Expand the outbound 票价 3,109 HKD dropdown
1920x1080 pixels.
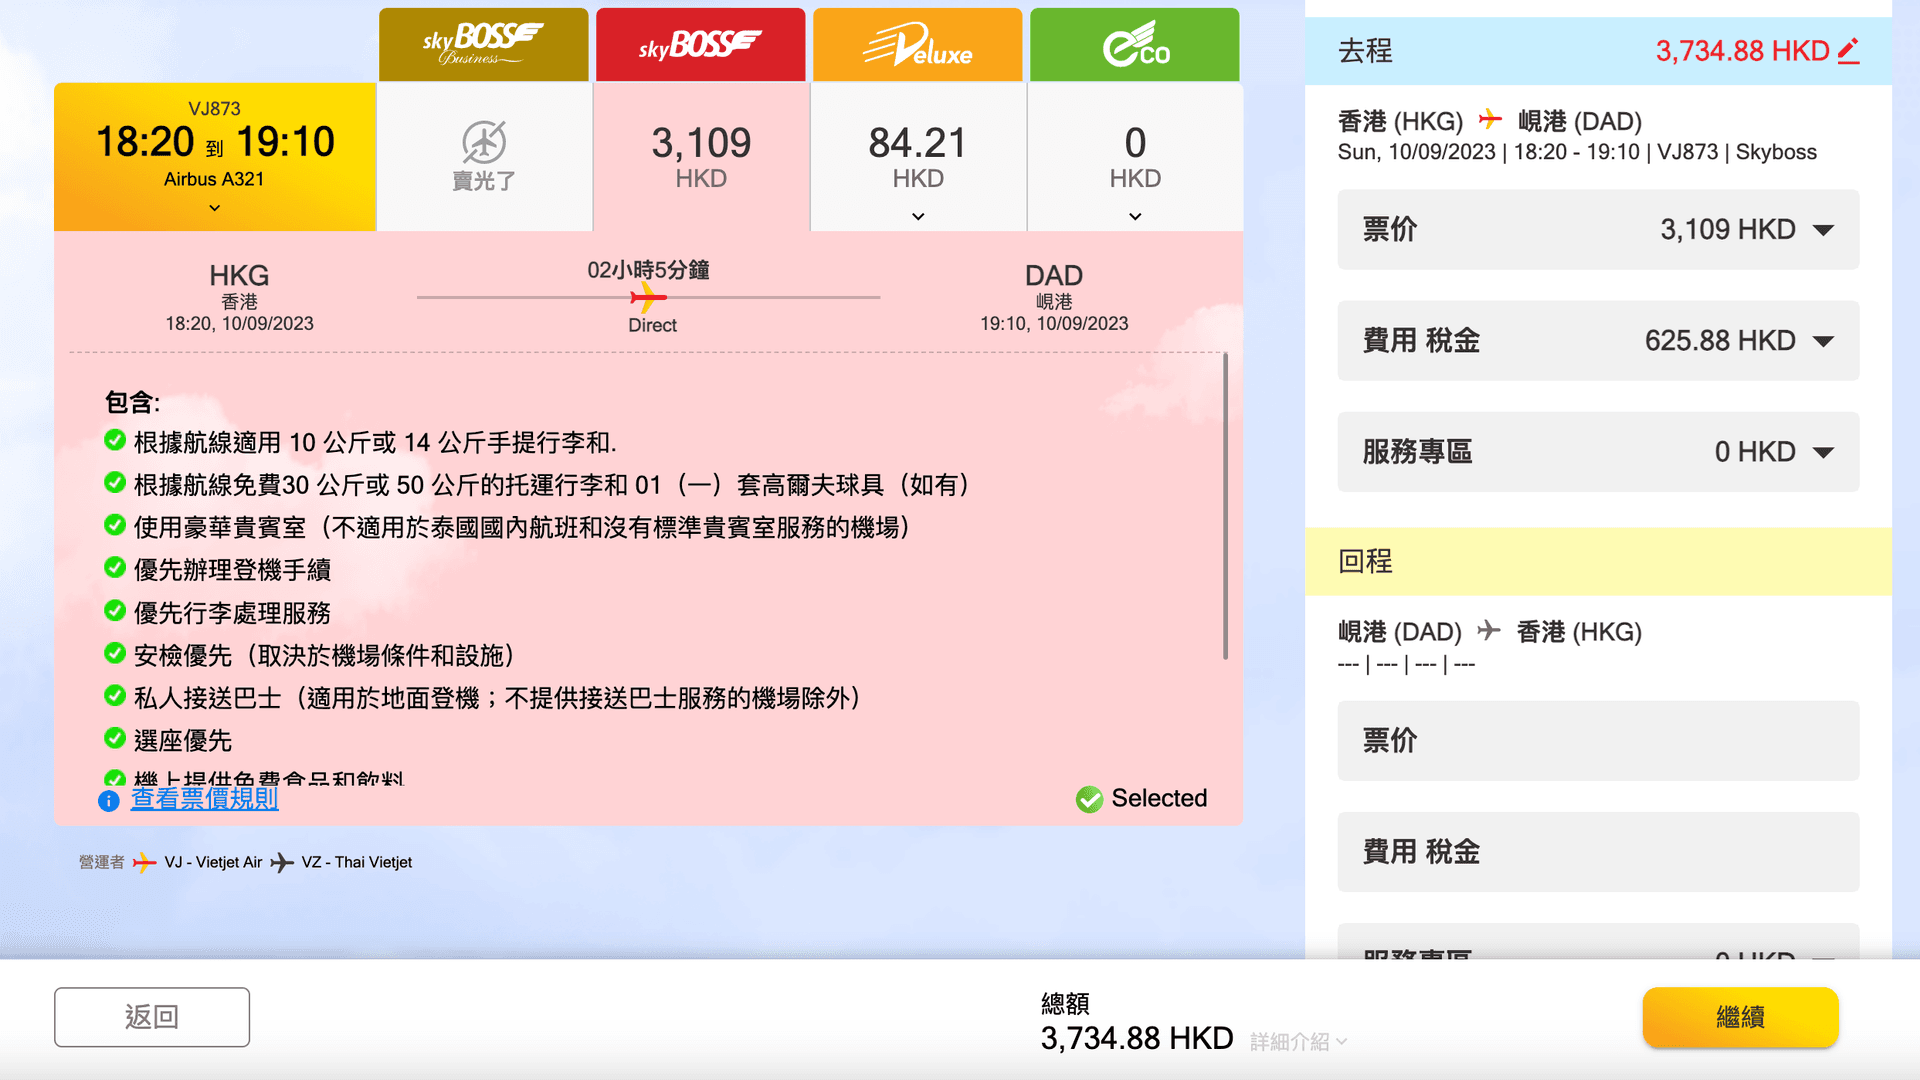point(1598,229)
